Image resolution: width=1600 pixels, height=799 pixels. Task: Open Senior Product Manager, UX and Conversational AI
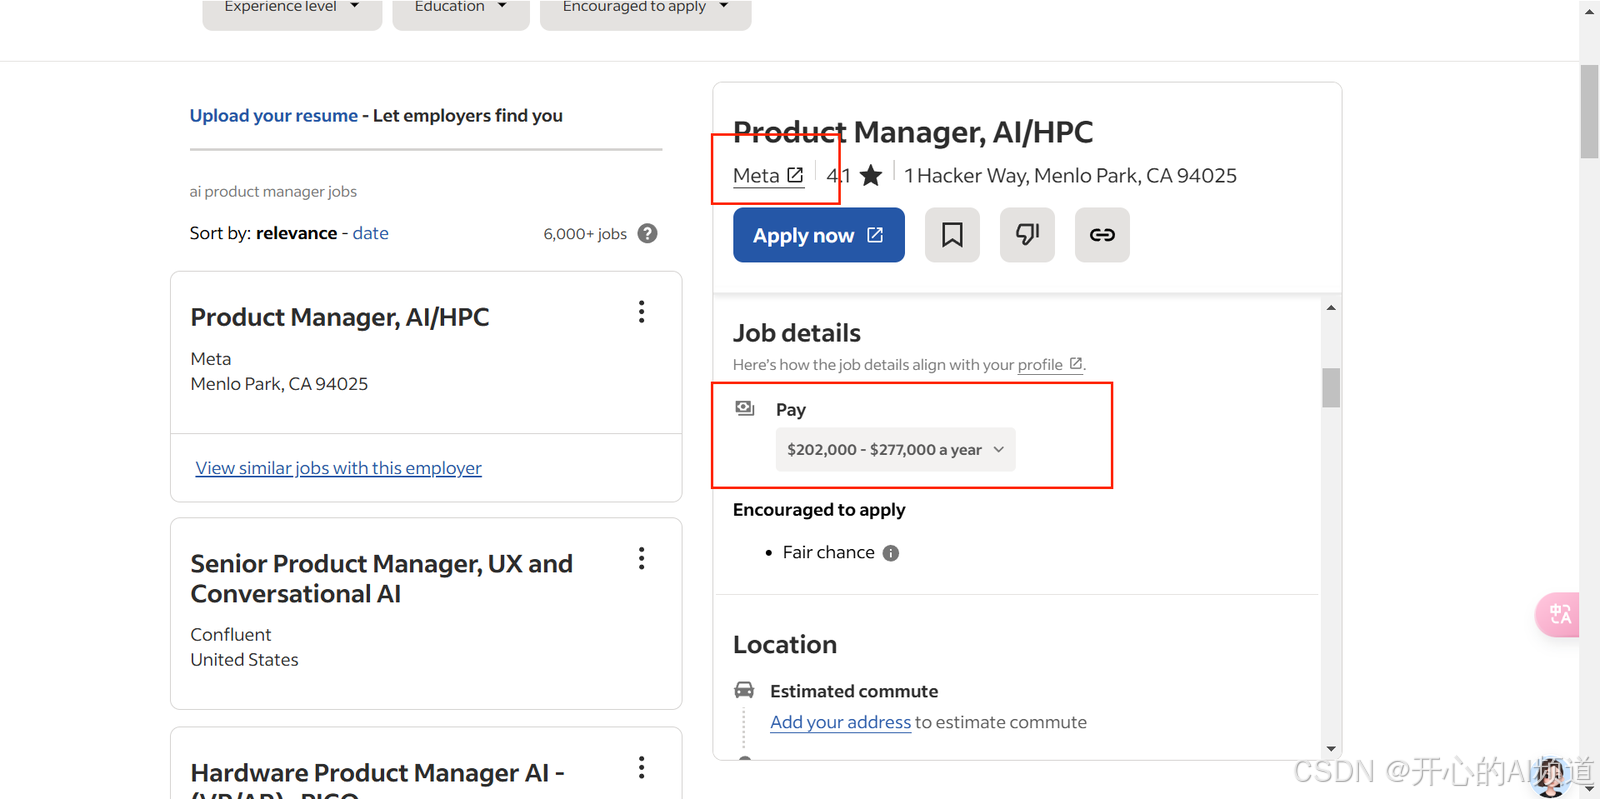(382, 579)
